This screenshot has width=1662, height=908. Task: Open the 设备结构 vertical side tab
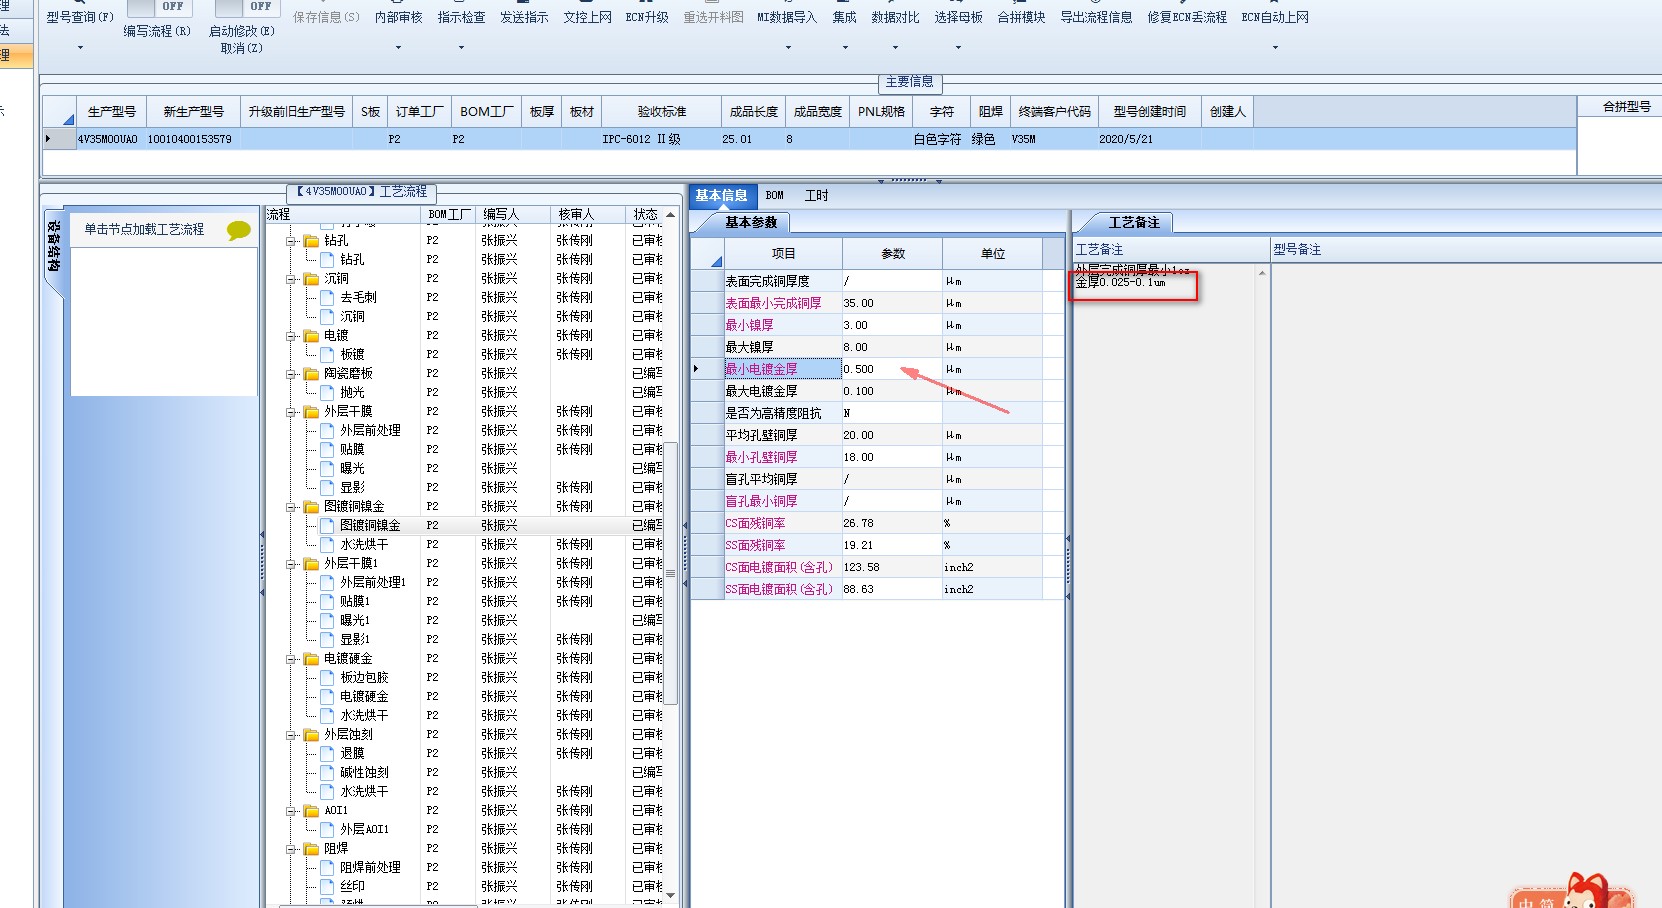(x=53, y=247)
